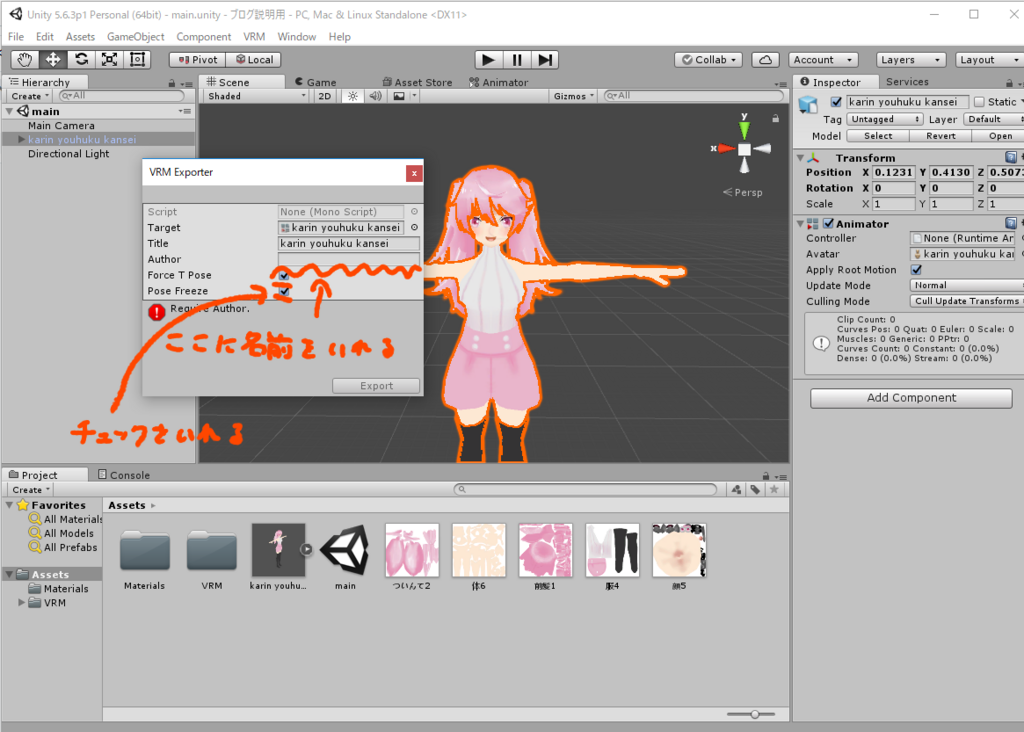Open the Component menu
1024x732 pixels.
coord(203,37)
